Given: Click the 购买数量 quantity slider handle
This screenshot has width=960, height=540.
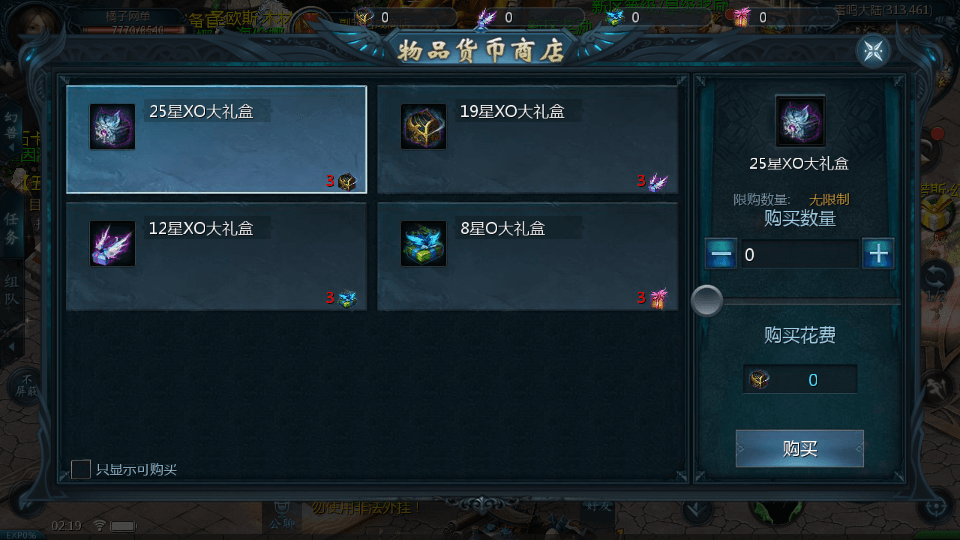Looking at the screenshot, I should pyautogui.click(x=707, y=301).
